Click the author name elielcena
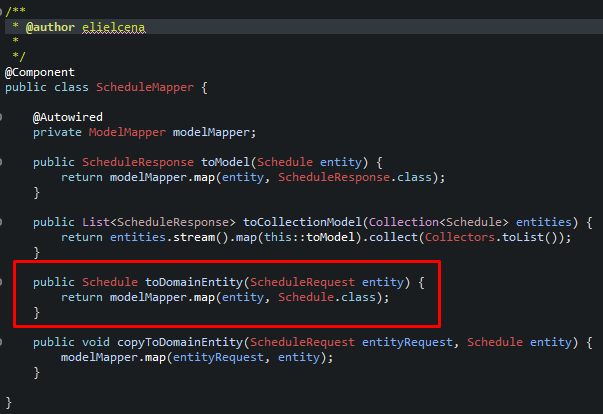 point(113,27)
